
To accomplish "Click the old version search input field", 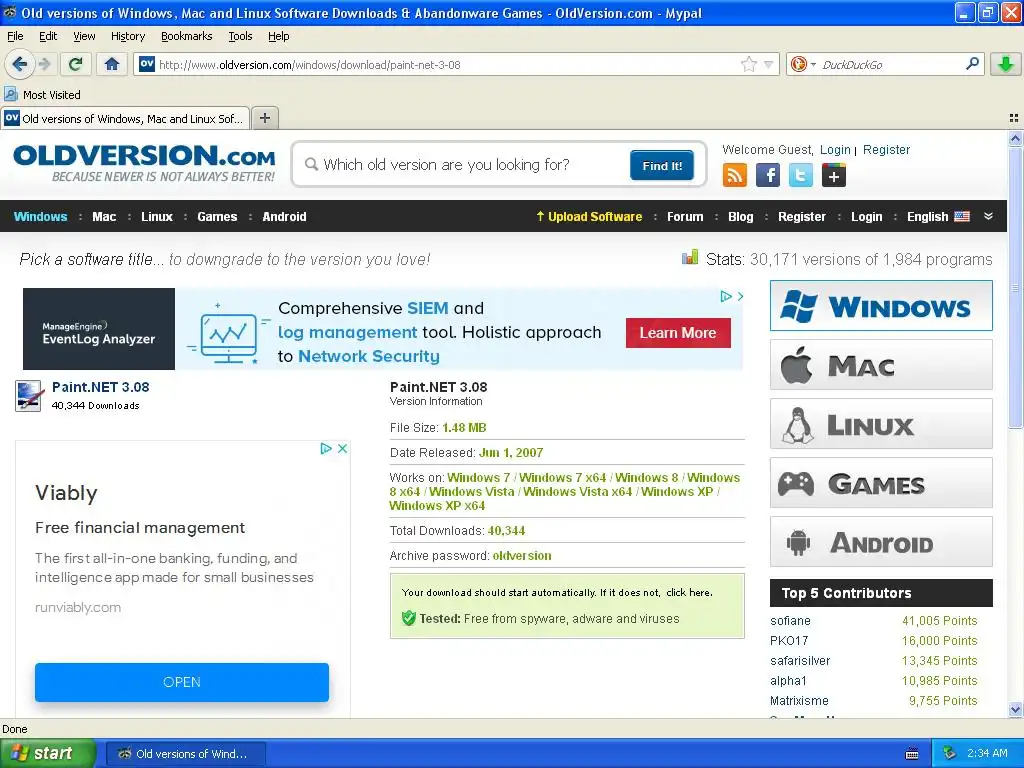I will [465, 165].
